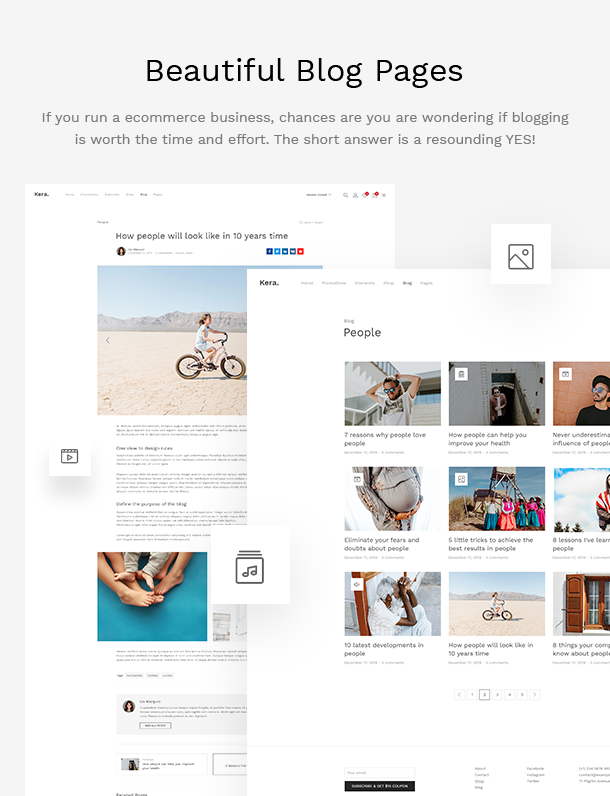Click SUBSCRIBE & GET COUPON button
Image resolution: width=610 pixels, height=796 pixels.
(x=380, y=786)
